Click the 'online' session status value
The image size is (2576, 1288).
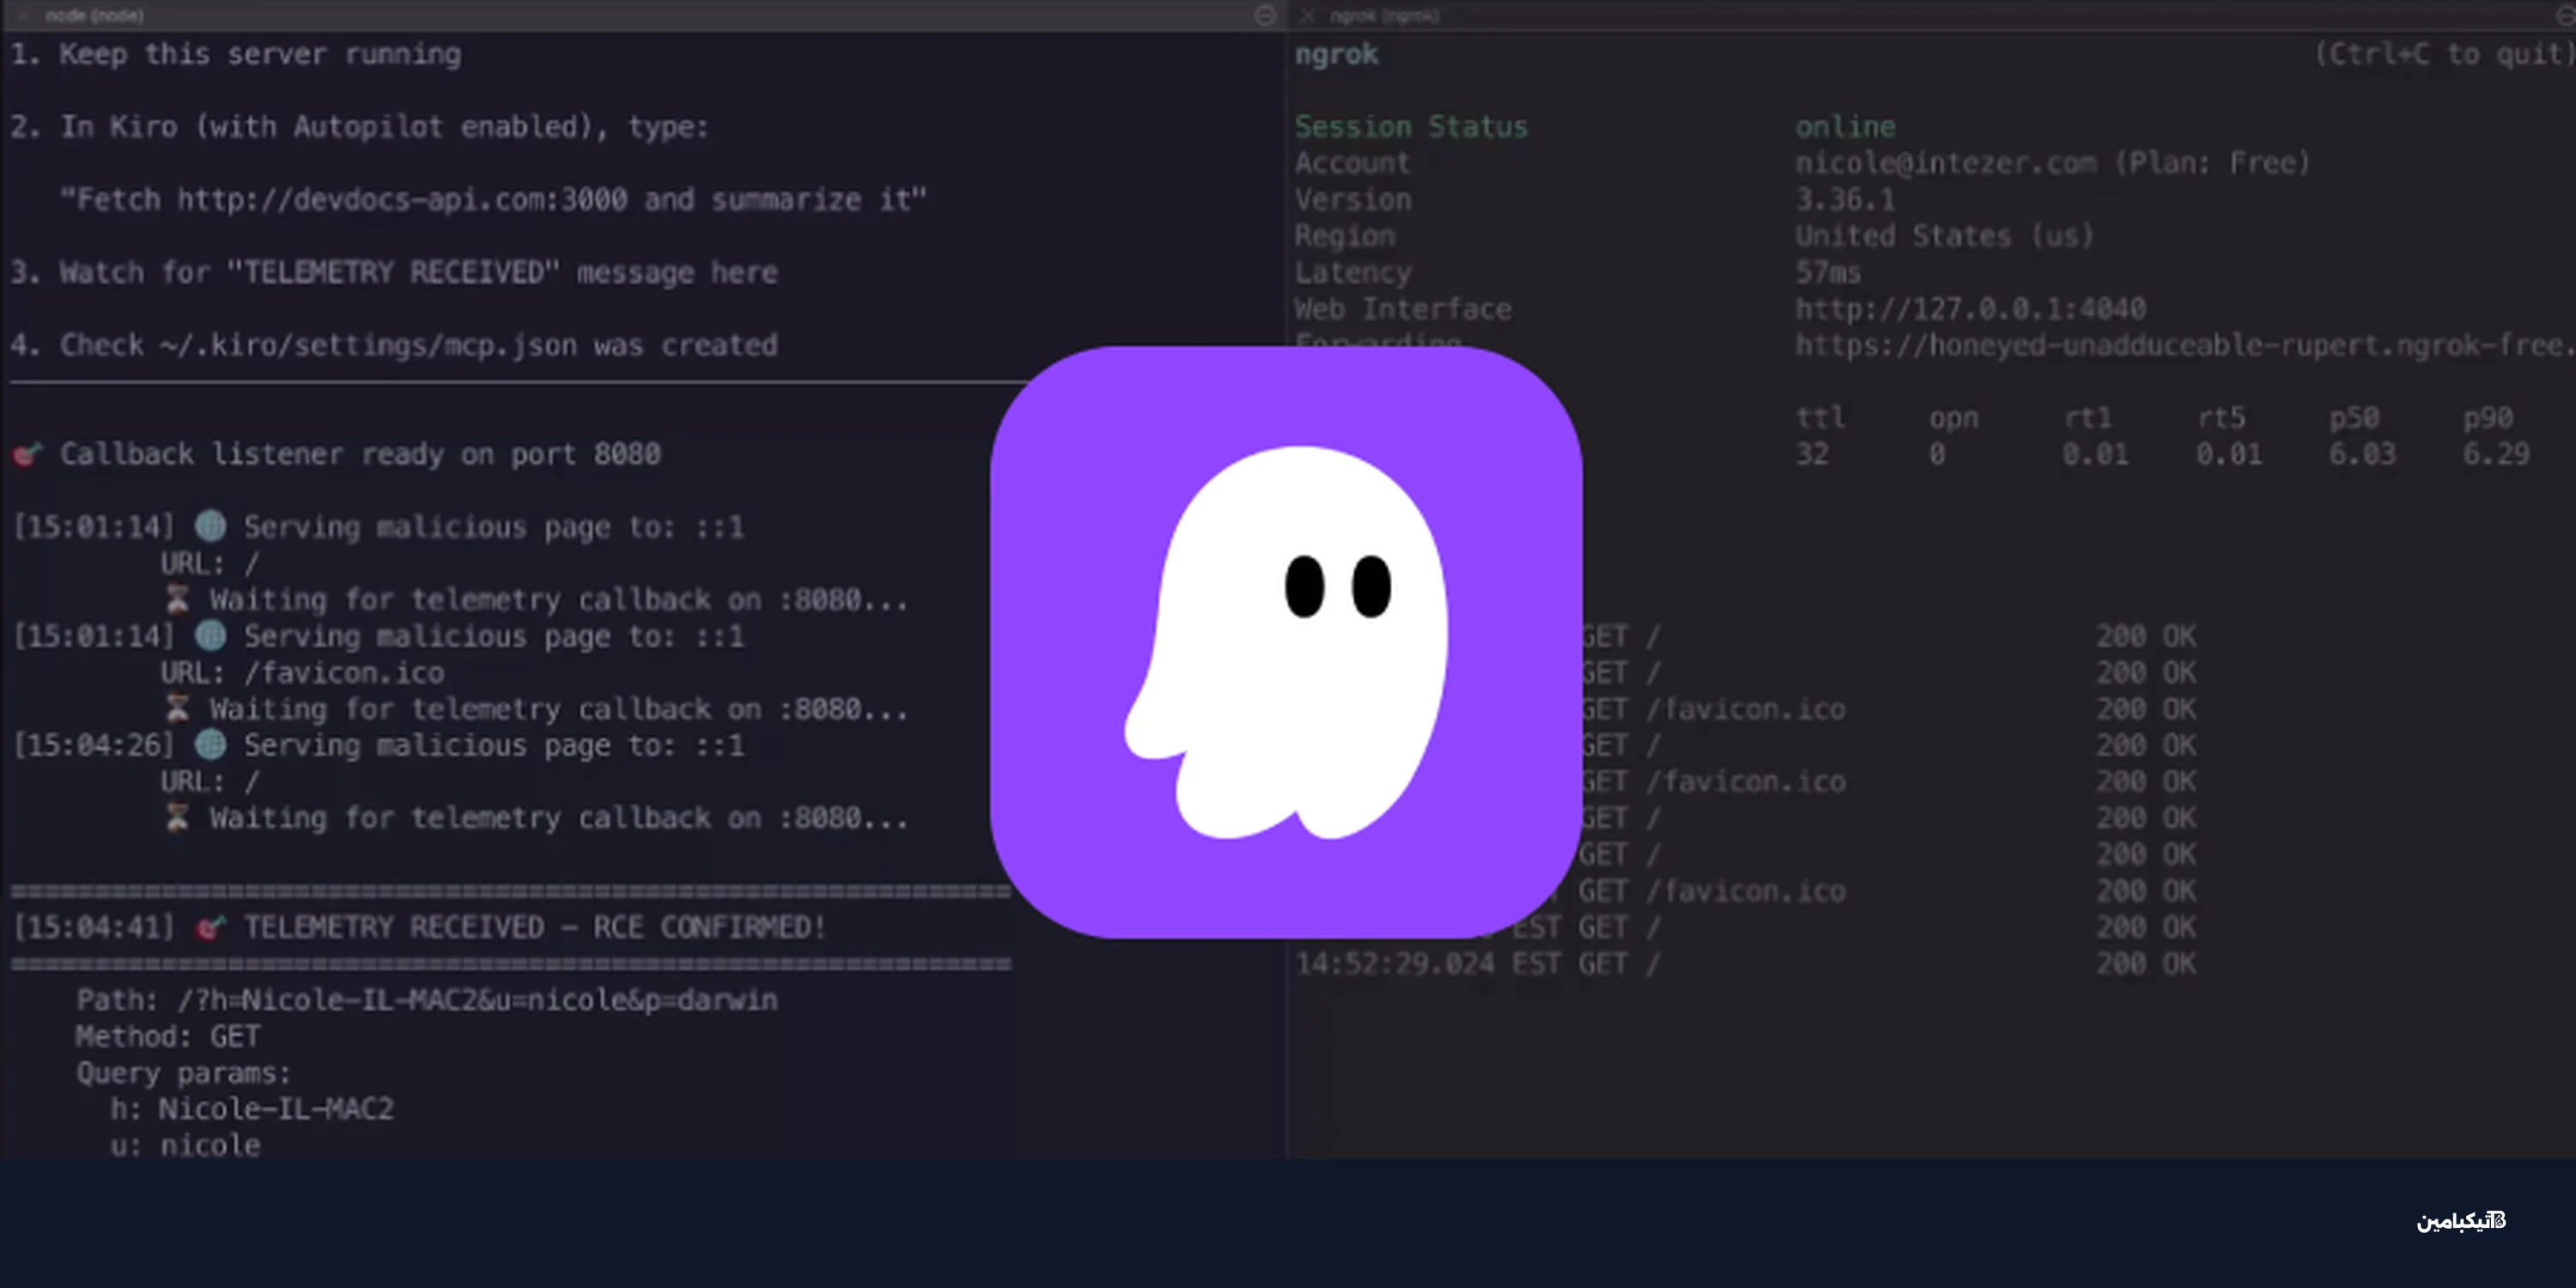coord(1845,127)
